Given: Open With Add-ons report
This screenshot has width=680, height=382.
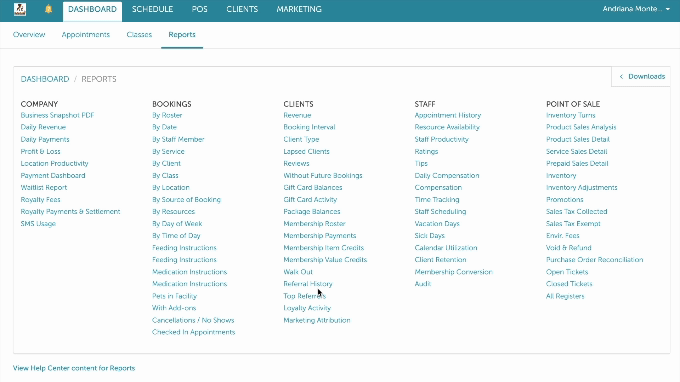Looking at the screenshot, I should click(174, 308).
